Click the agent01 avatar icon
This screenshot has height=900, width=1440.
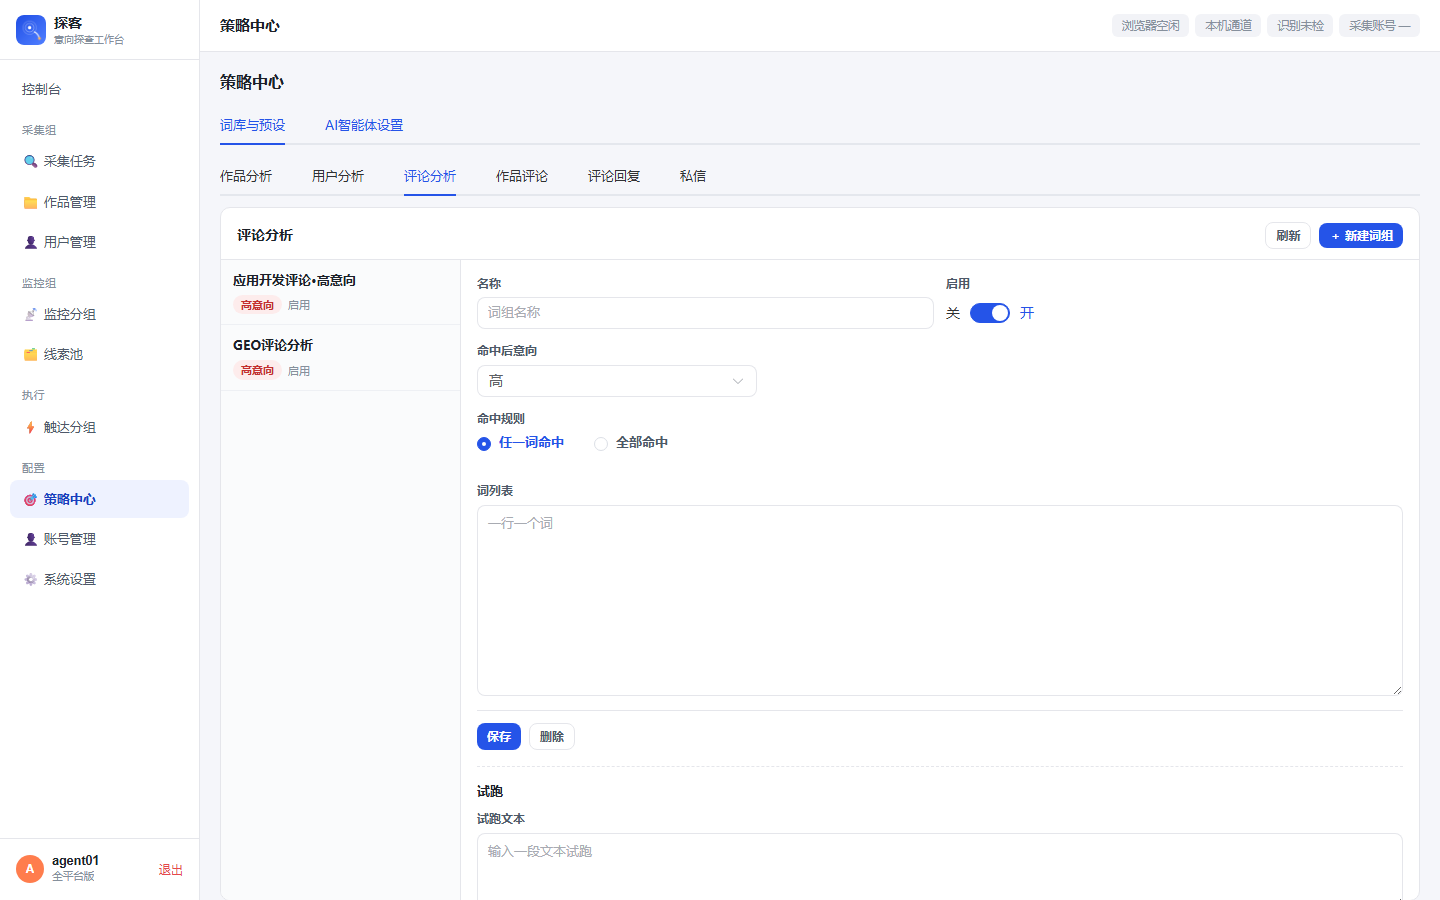[x=30, y=869]
